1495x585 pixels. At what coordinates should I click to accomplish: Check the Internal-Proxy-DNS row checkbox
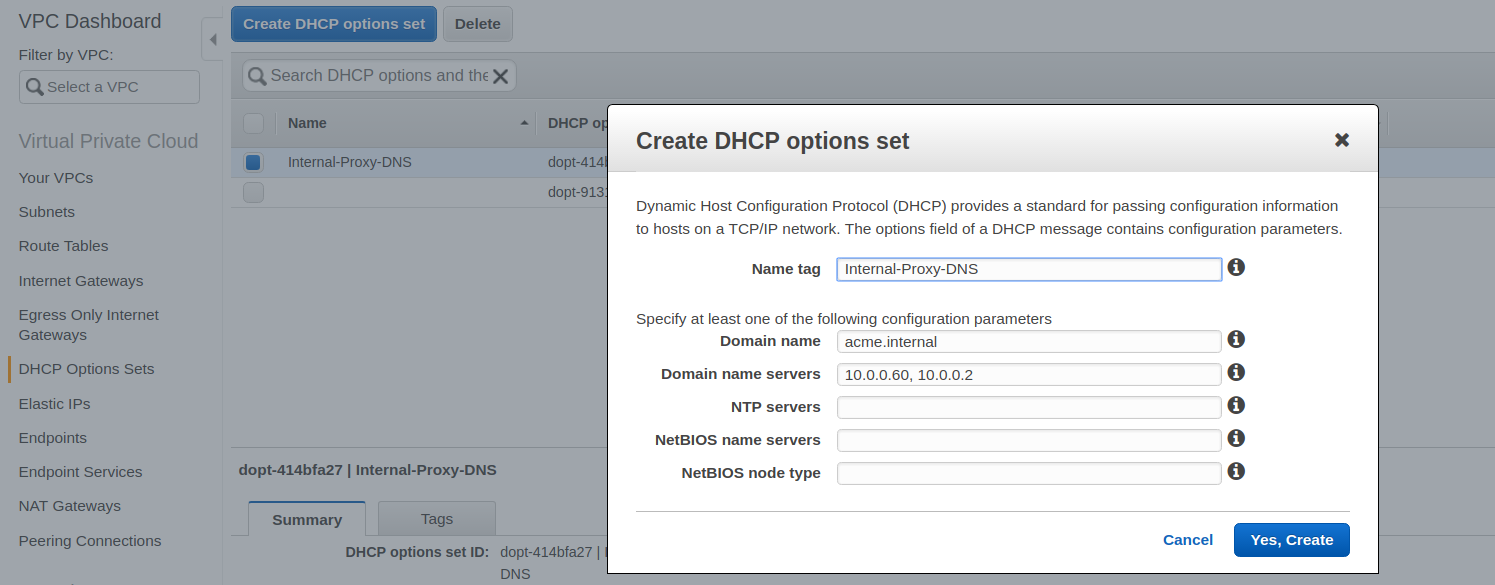pos(253,161)
